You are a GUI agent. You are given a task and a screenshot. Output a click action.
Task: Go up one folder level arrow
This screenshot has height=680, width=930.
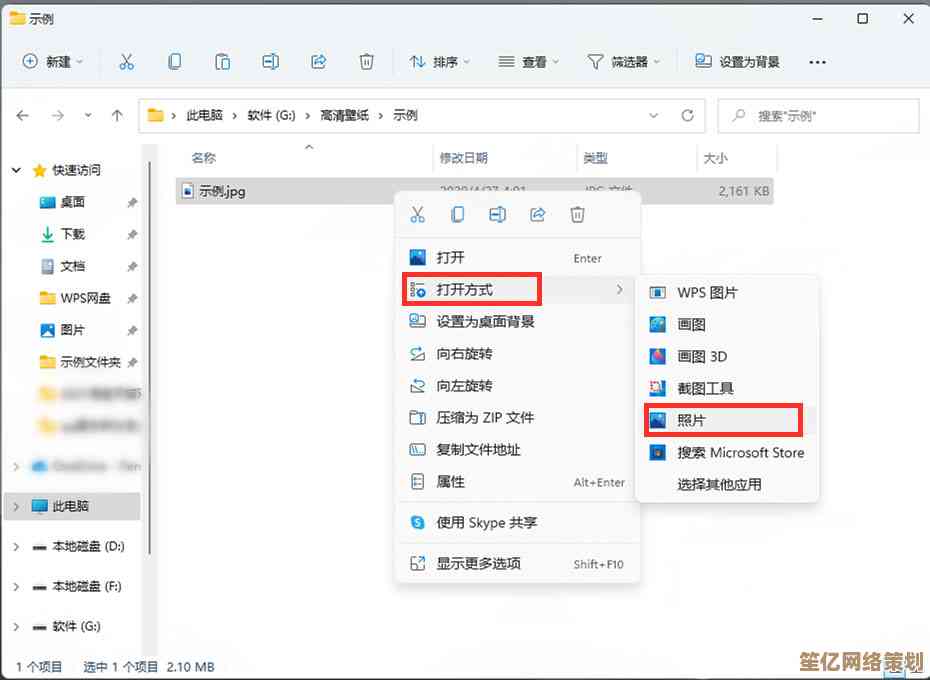click(x=117, y=116)
